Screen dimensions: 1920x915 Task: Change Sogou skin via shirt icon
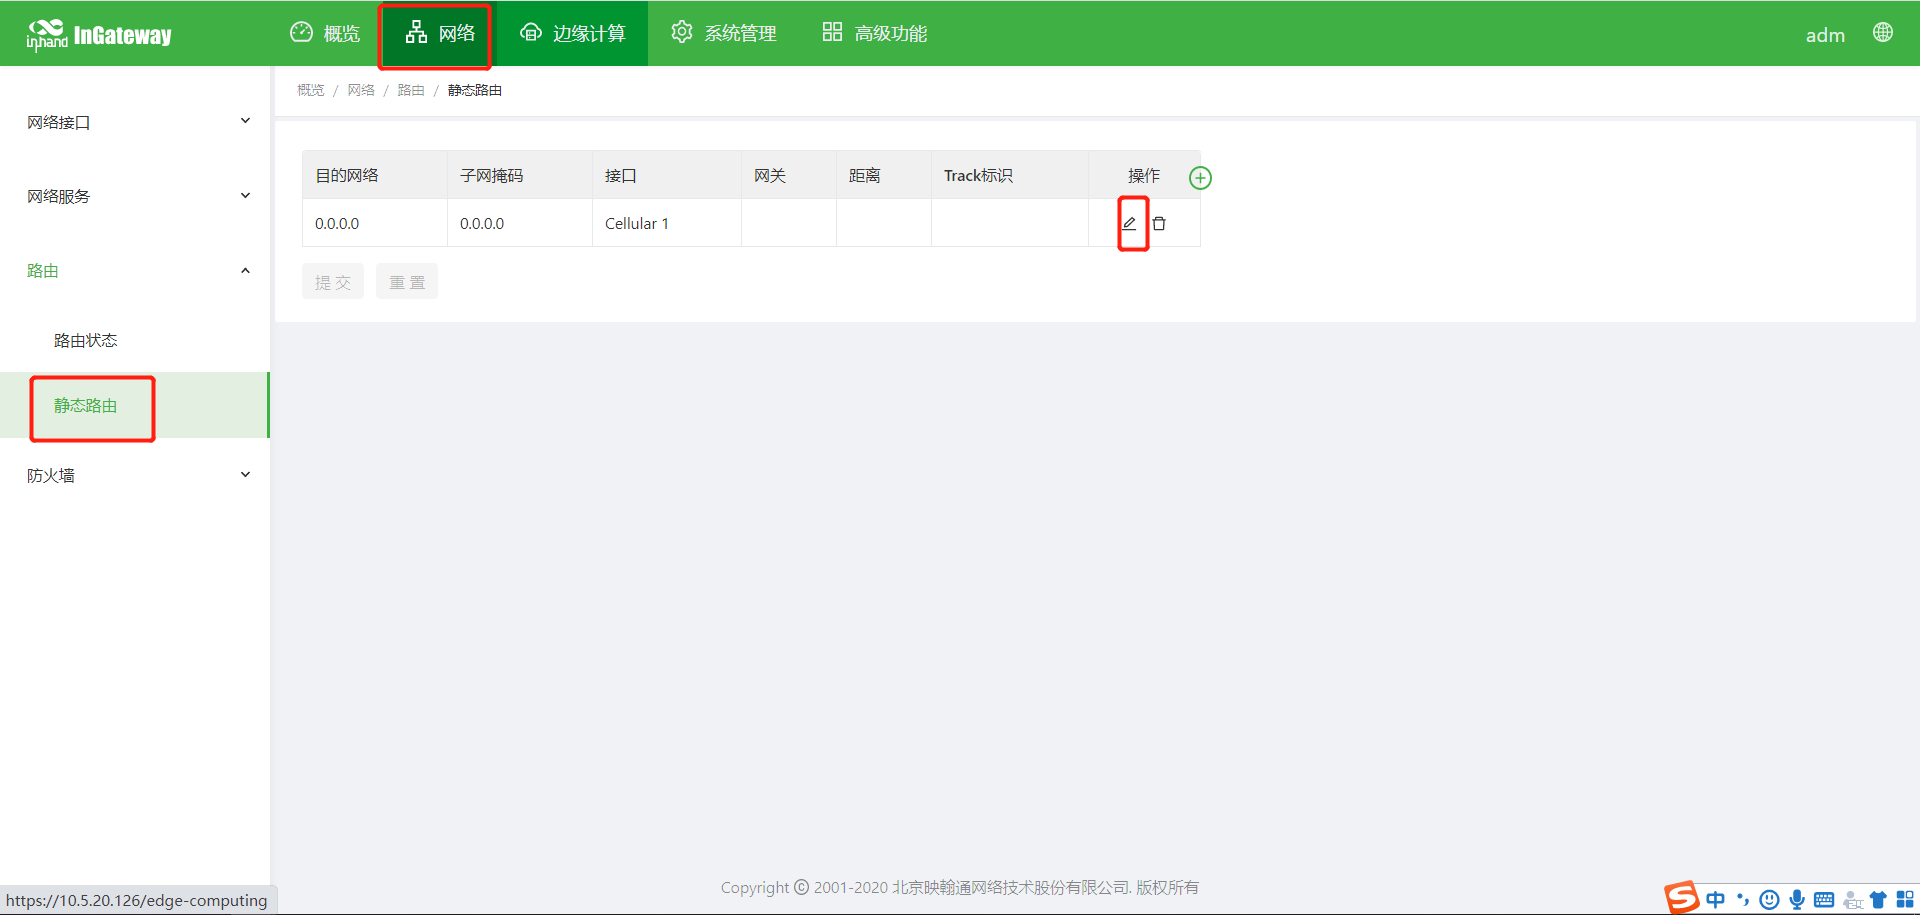pyautogui.click(x=1879, y=899)
